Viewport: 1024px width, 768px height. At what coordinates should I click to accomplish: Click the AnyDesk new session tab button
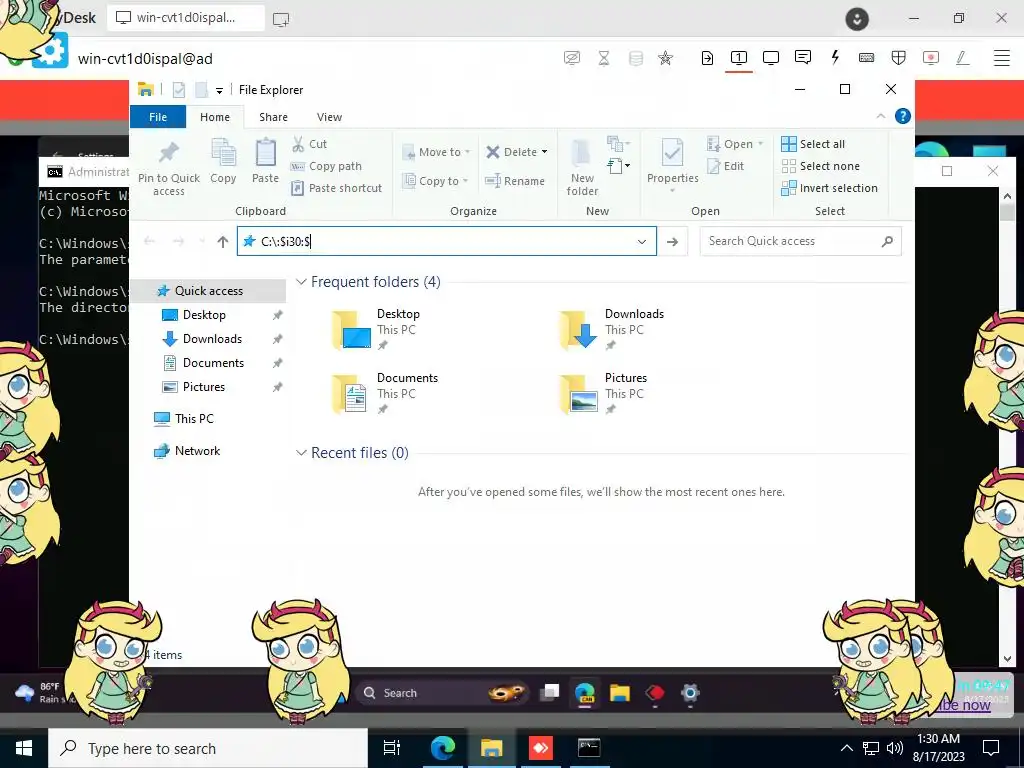281,19
